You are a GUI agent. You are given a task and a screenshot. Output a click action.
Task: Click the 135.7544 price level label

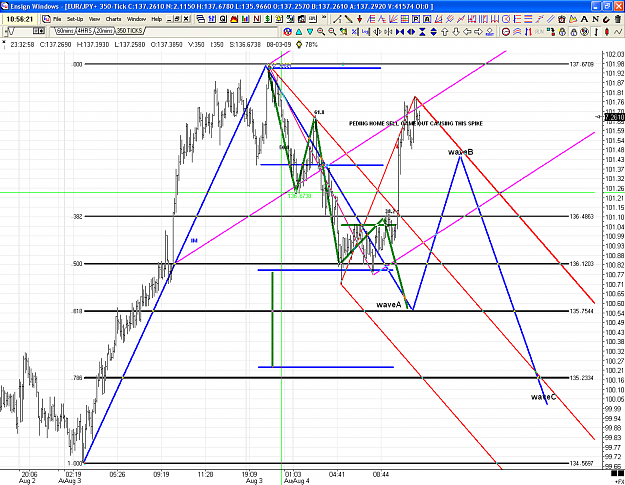point(582,311)
